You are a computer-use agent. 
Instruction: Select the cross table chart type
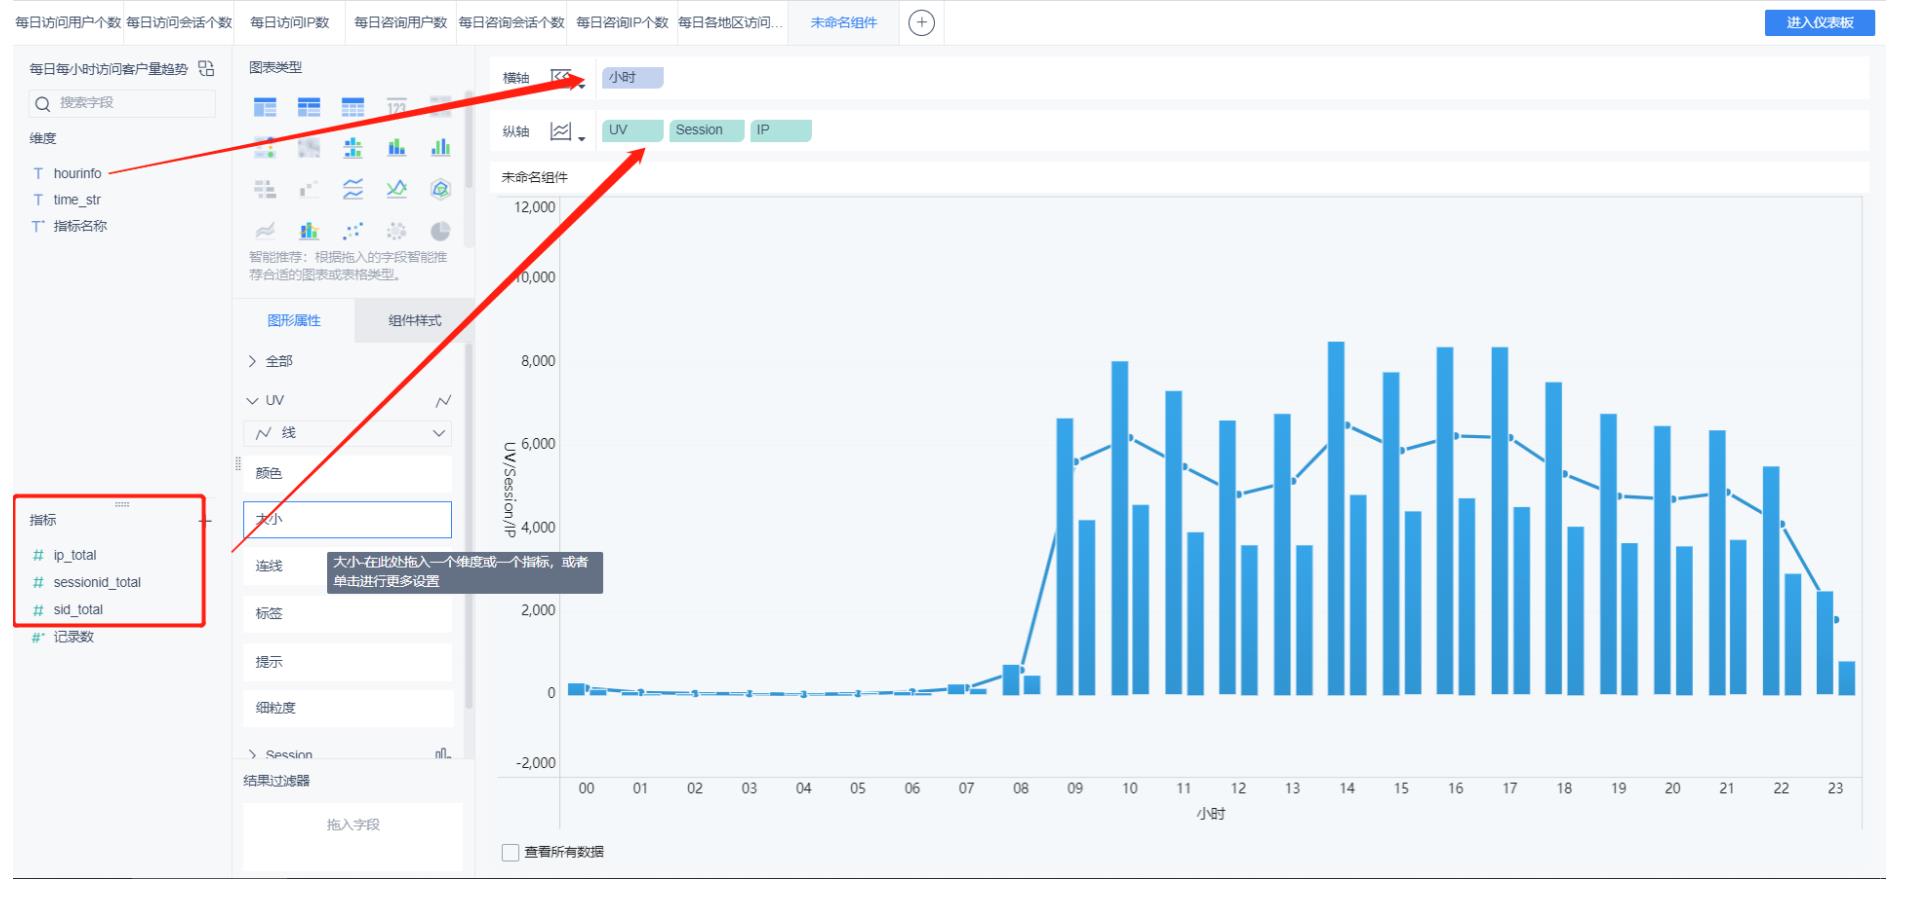click(309, 107)
